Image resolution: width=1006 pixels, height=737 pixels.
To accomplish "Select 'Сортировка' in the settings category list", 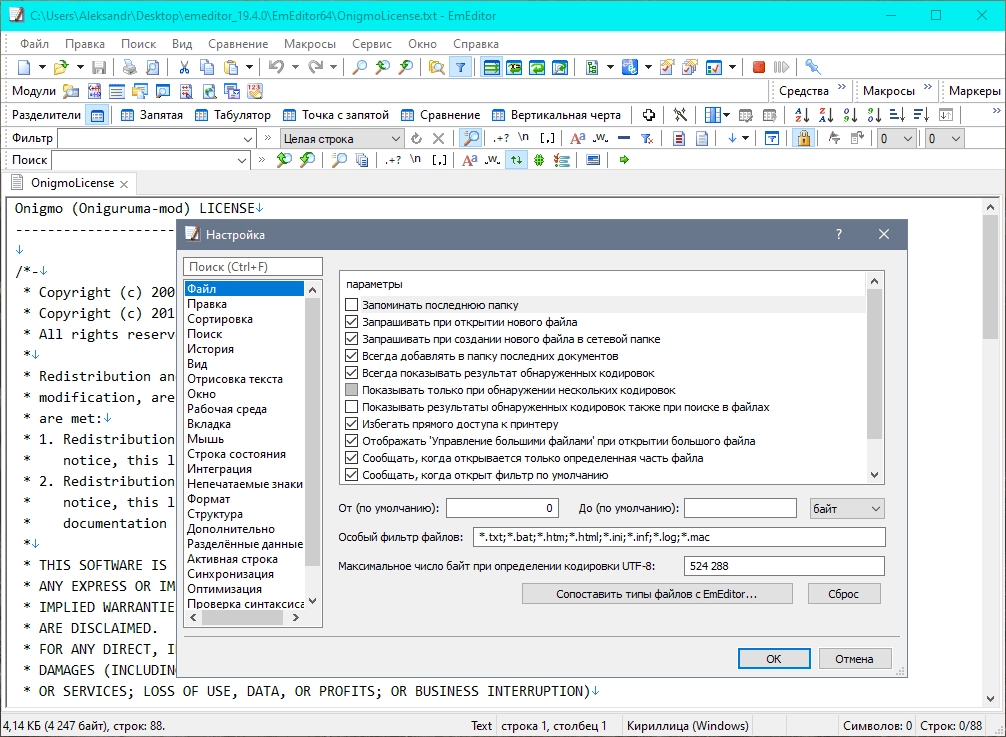I will coord(220,319).
